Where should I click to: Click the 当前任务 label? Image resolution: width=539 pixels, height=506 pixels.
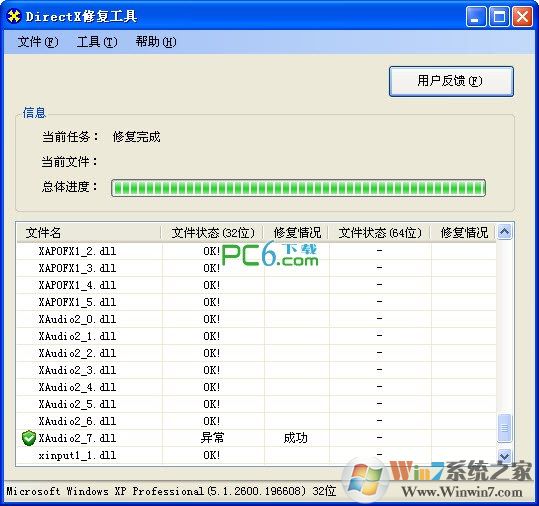(70, 137)
